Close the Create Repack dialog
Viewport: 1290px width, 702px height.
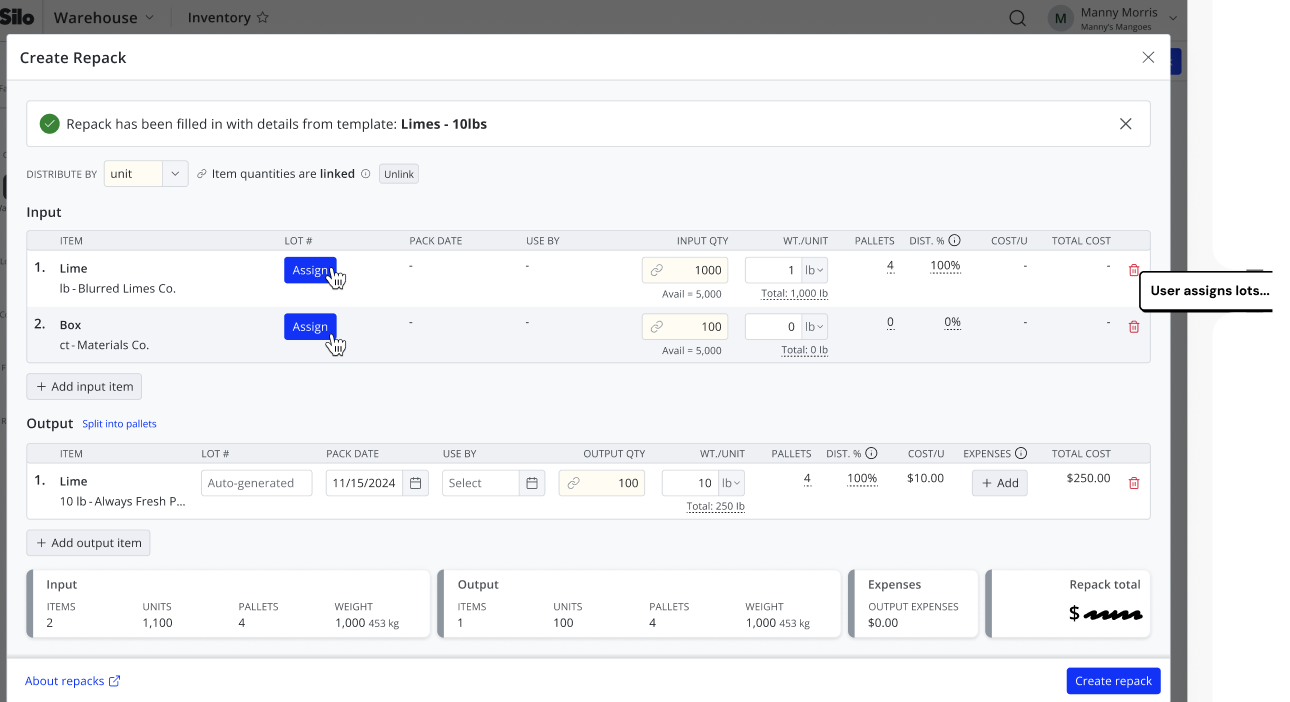(x=1148, y=58)
